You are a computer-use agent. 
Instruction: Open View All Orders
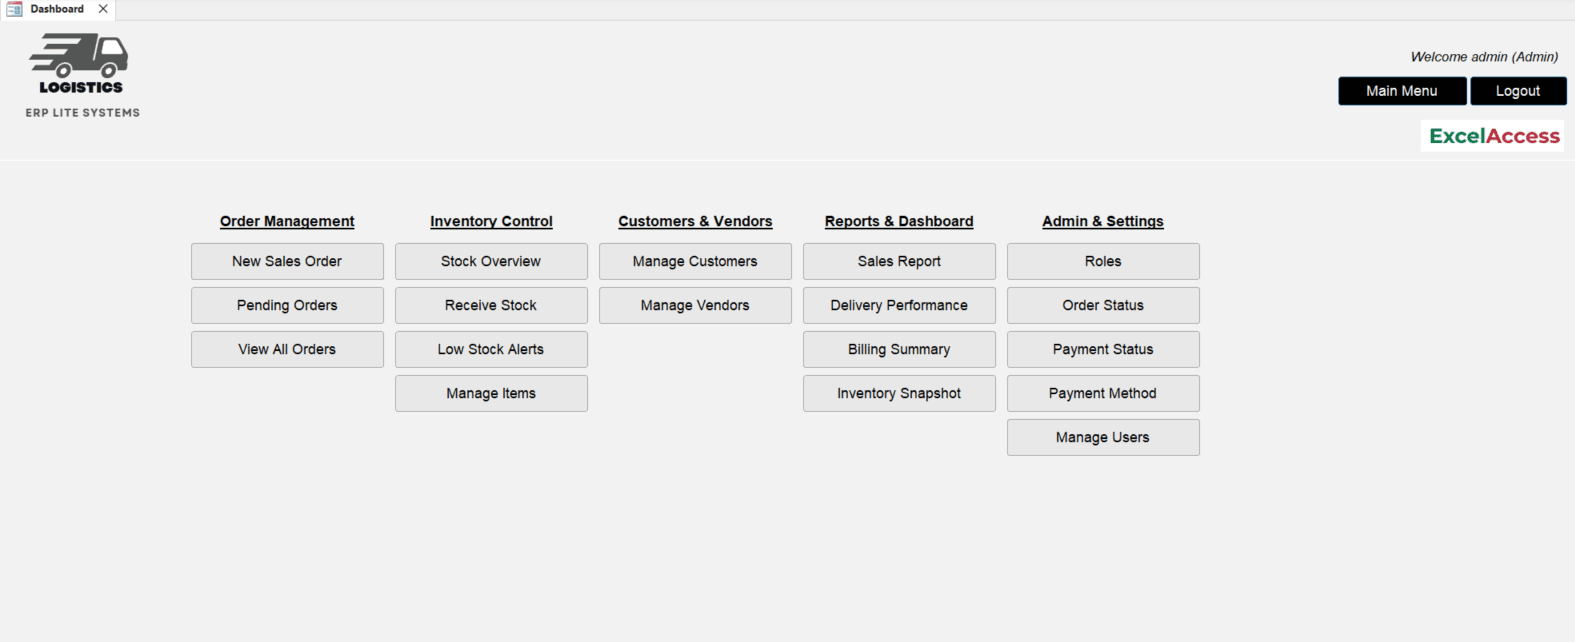[287, 349]
